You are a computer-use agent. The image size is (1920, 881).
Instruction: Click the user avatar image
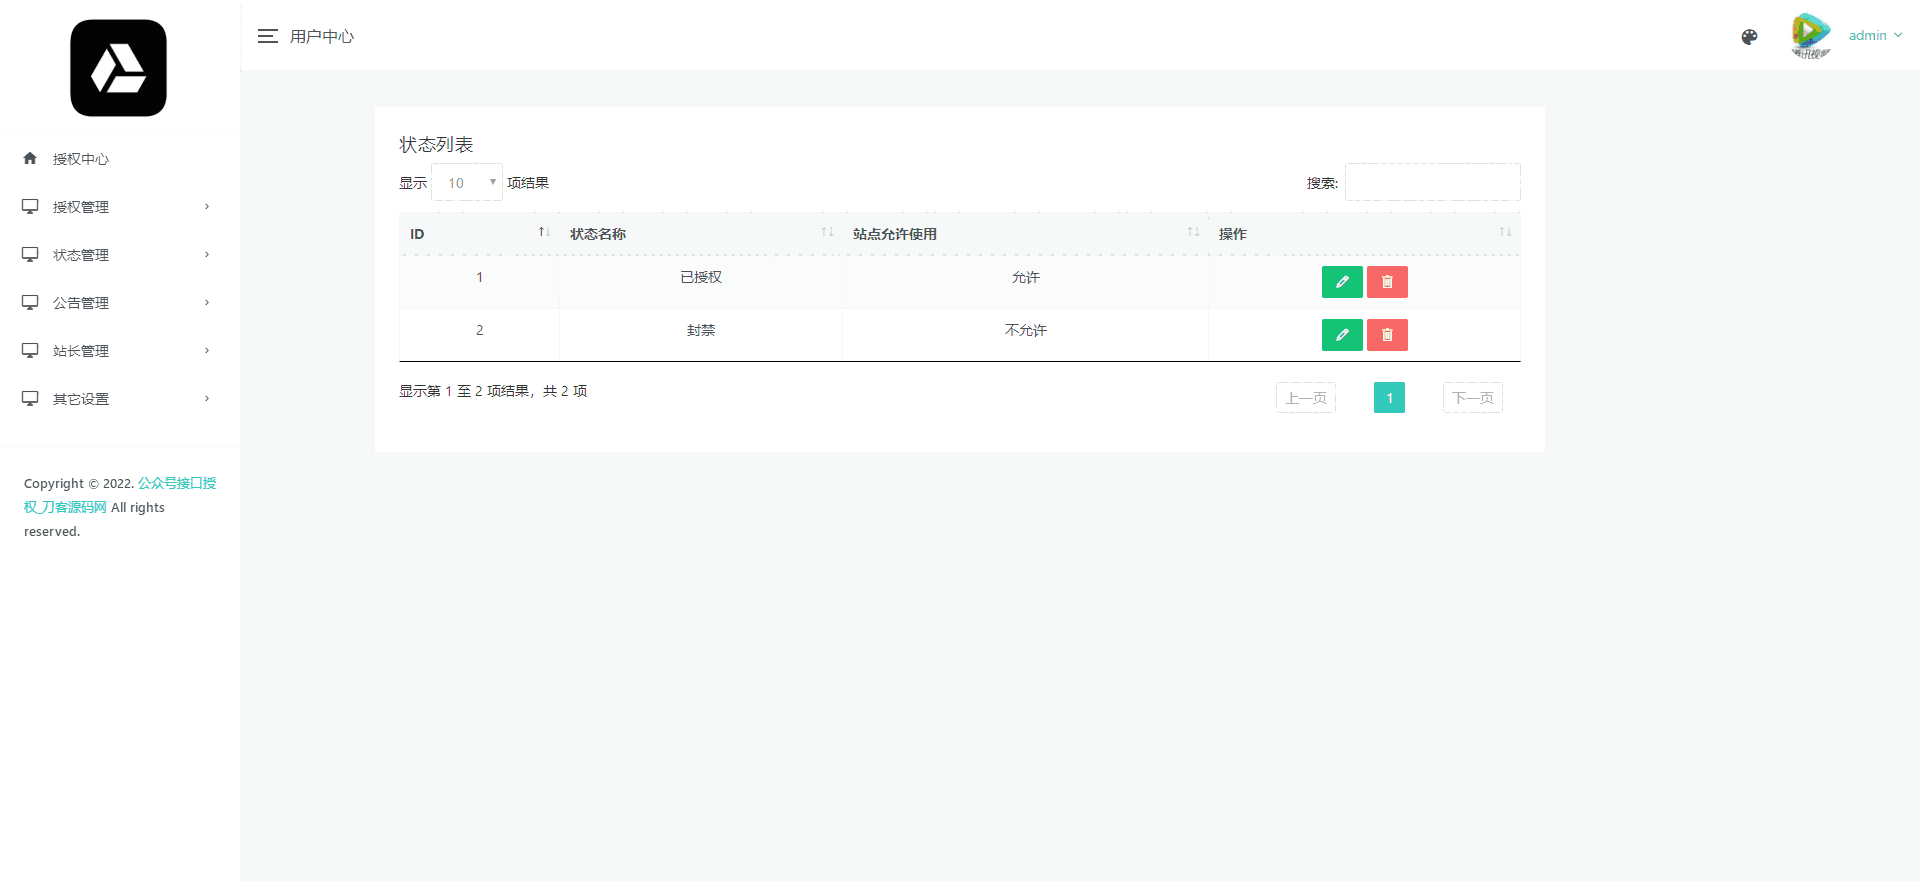[1810, 36]
